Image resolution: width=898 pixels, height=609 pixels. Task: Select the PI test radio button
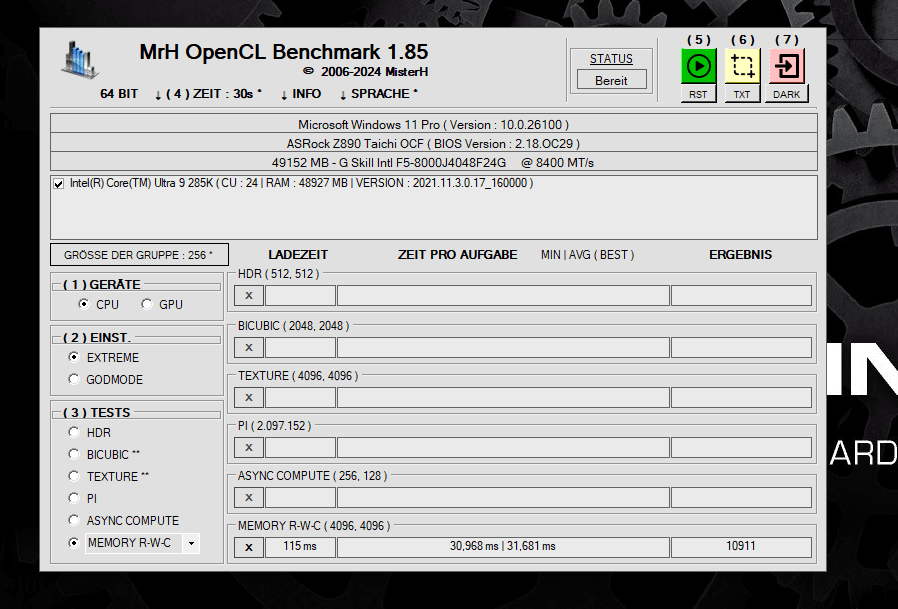coord(73,498)
